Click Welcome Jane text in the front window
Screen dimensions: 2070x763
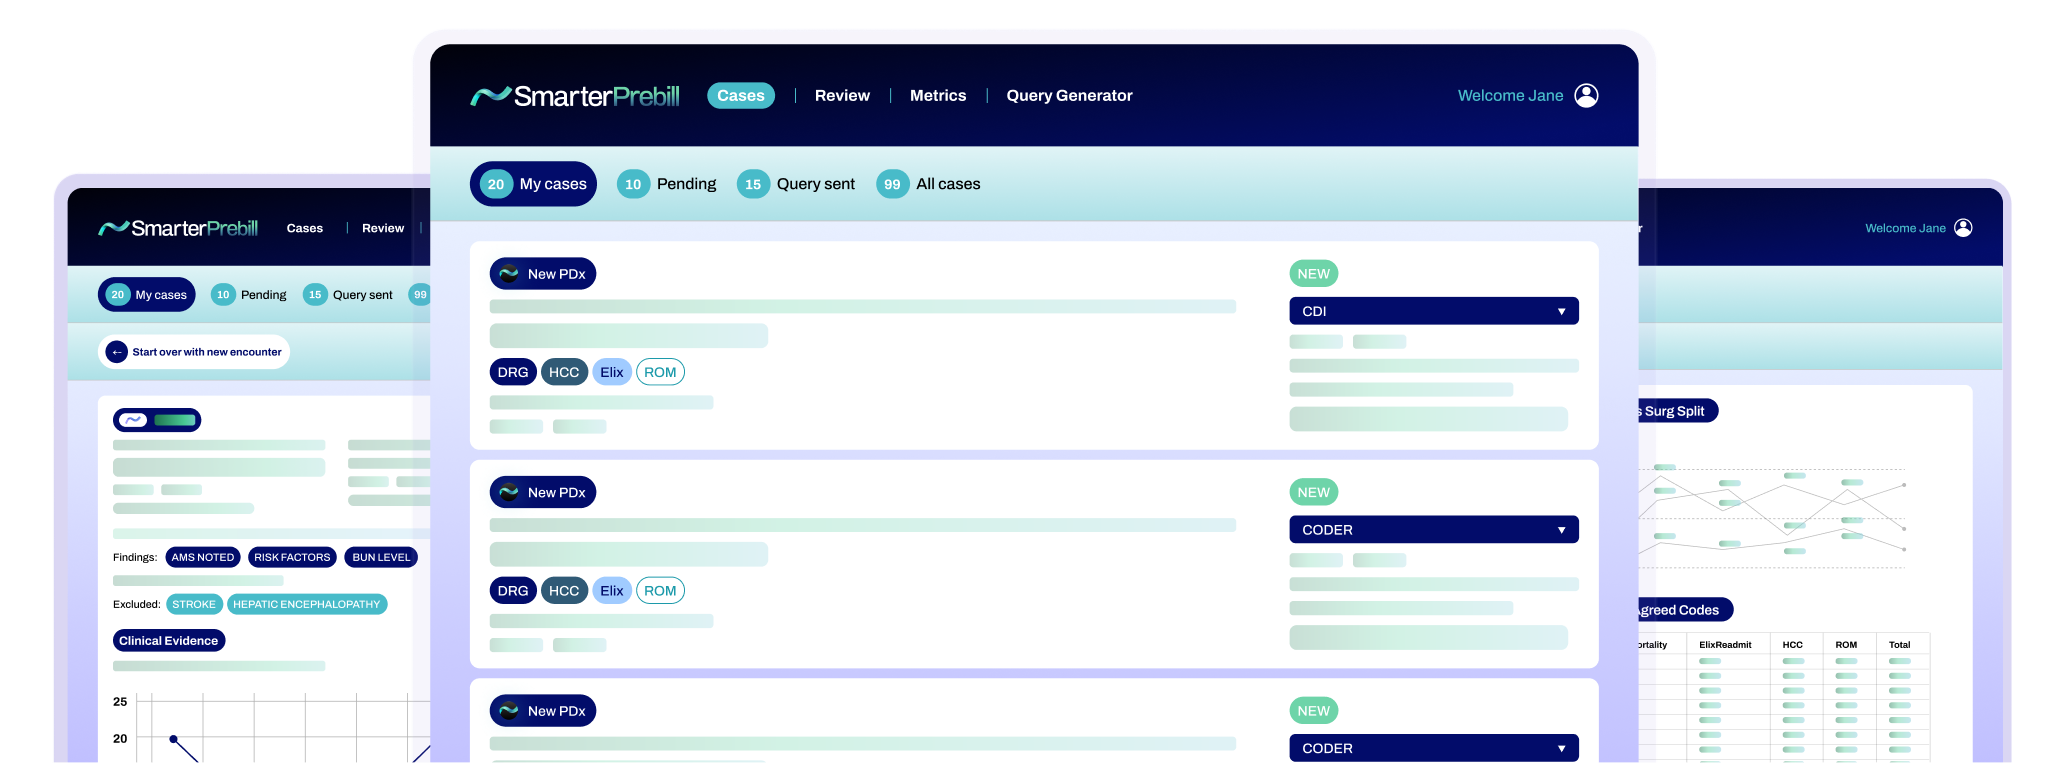pos(1510,95)
